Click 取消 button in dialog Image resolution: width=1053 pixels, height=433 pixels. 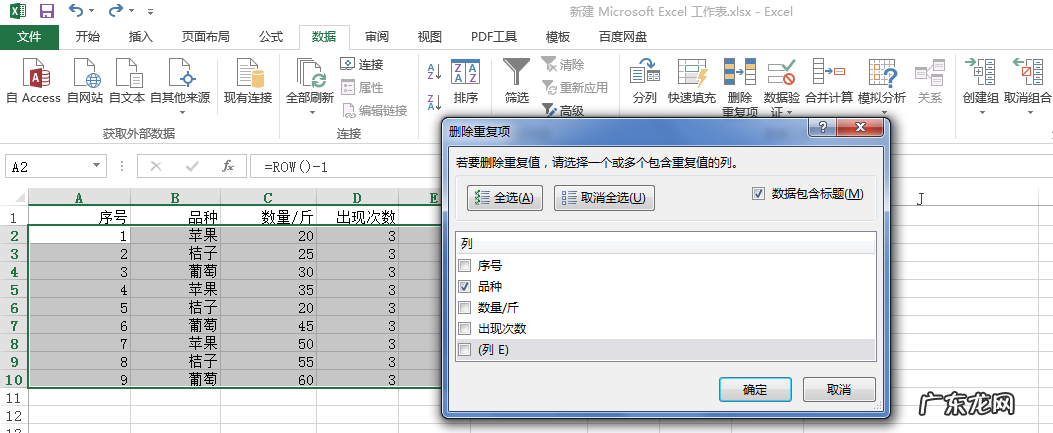point(839,389)
